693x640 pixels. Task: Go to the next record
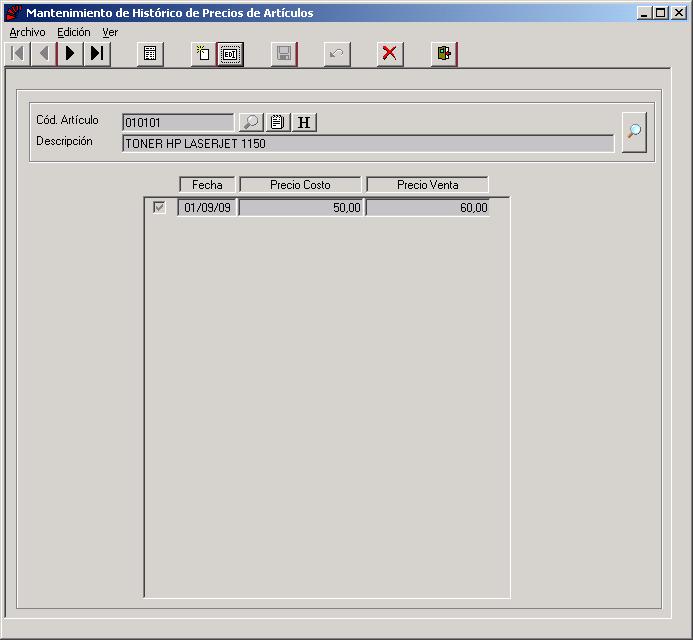(71, 54)
